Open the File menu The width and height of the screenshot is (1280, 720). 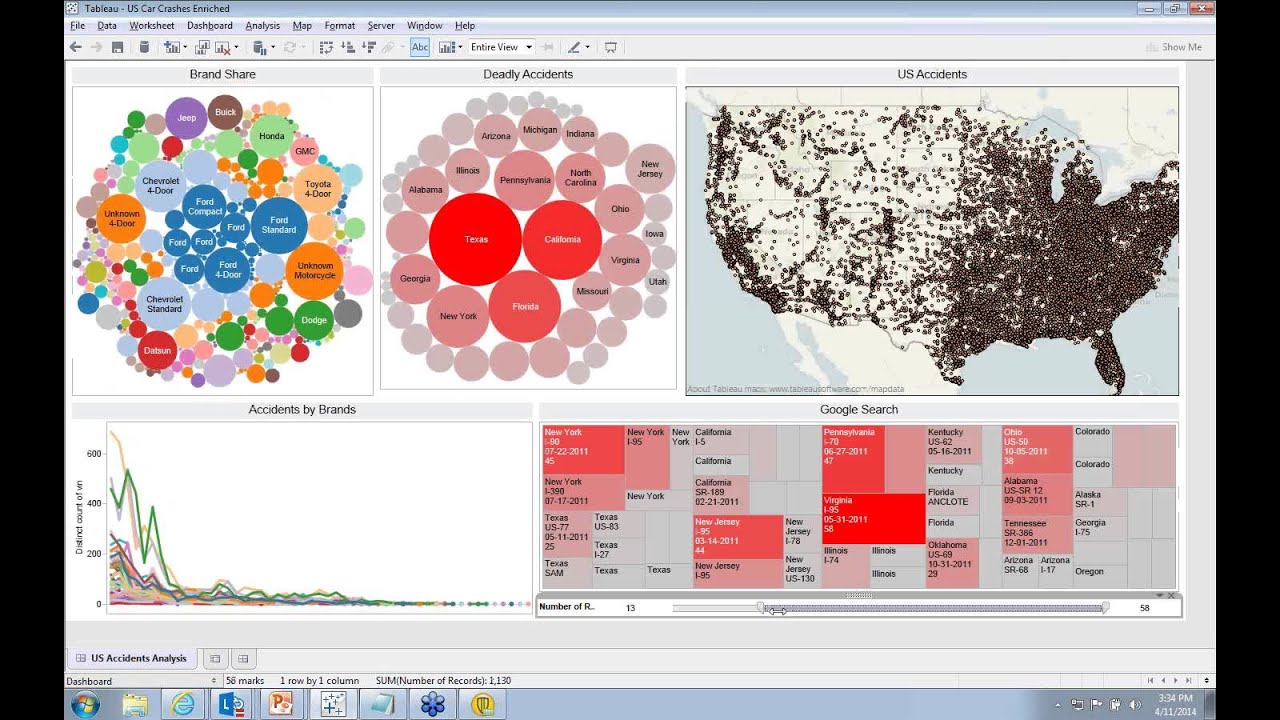(x=77, y=25)
